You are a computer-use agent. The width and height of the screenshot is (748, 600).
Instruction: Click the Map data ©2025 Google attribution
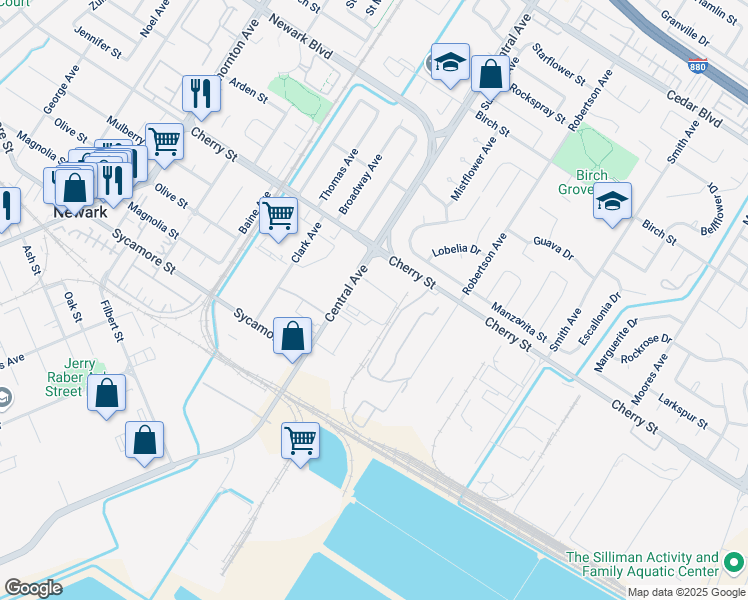point(686,593)
